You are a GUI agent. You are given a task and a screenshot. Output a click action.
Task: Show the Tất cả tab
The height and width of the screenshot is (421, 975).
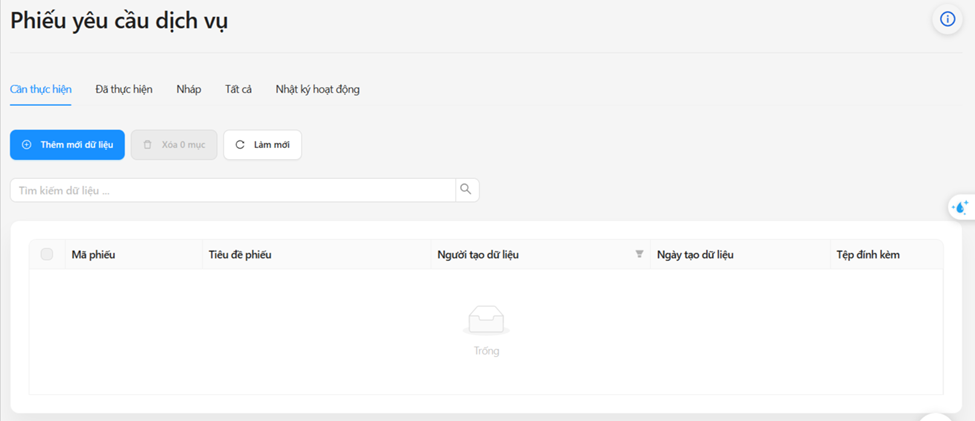pos(238,89)
